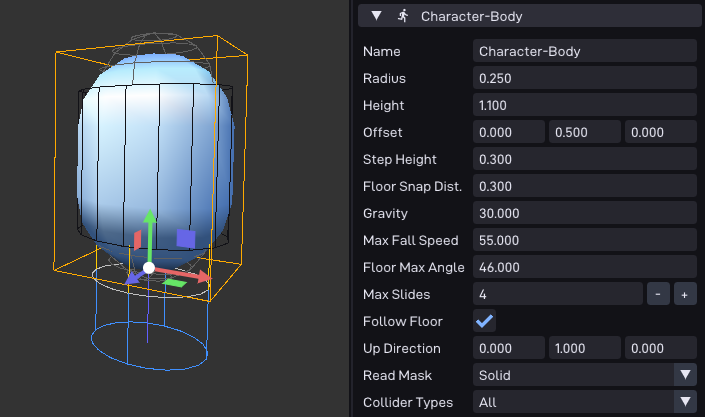Click the Max Slides label
705x417 pixels.
click(397, 294)
